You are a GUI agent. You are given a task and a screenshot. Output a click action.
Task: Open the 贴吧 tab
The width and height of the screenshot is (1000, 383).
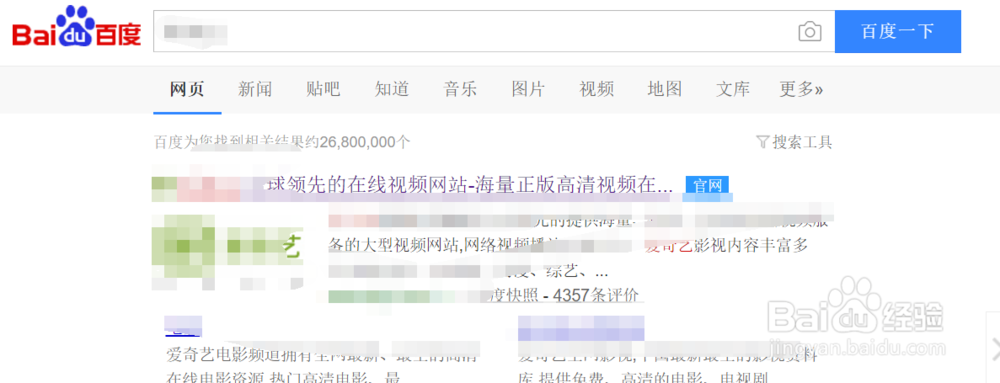coord(323,89)
